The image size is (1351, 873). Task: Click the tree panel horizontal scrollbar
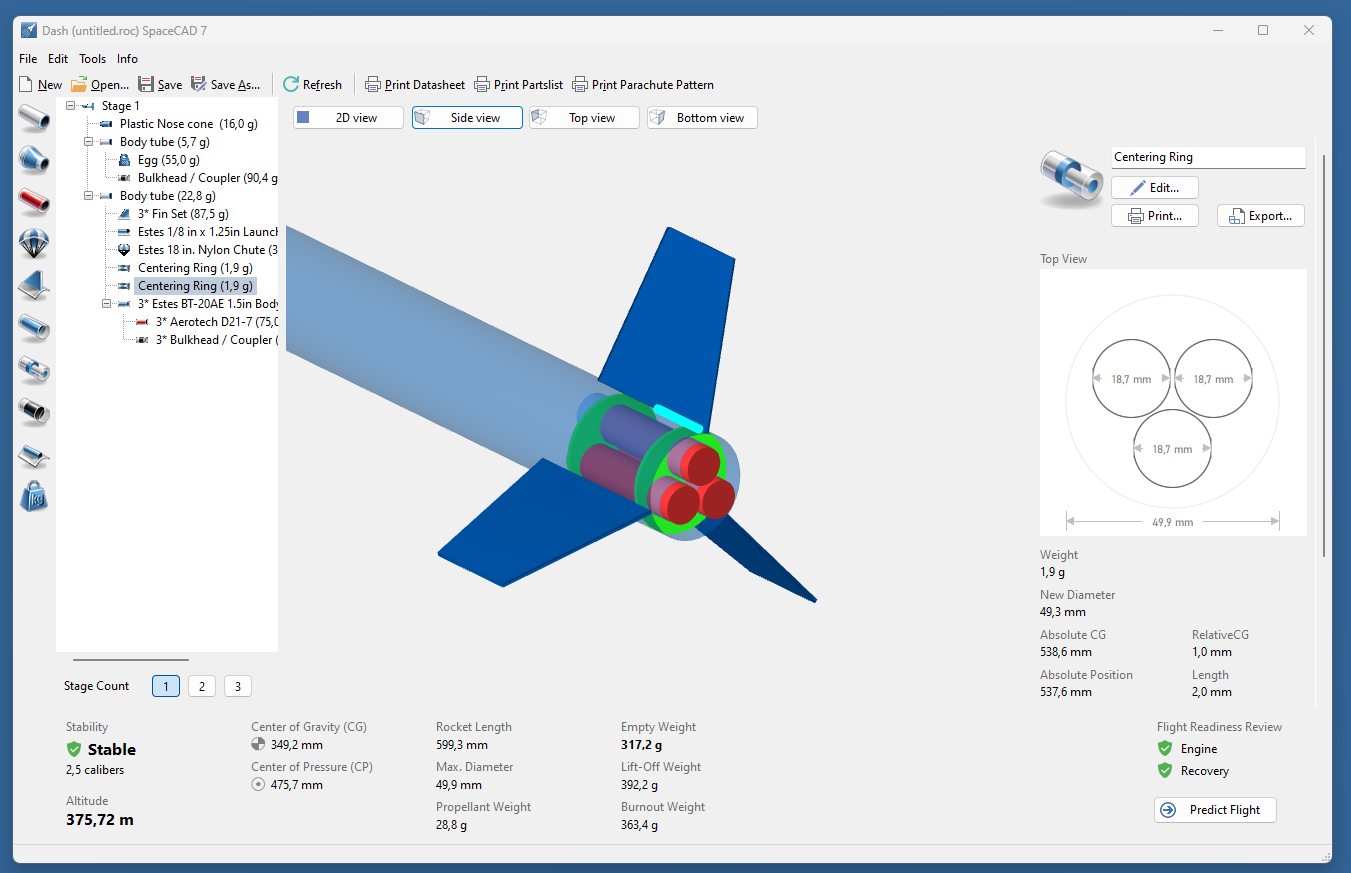pos(131,660)
